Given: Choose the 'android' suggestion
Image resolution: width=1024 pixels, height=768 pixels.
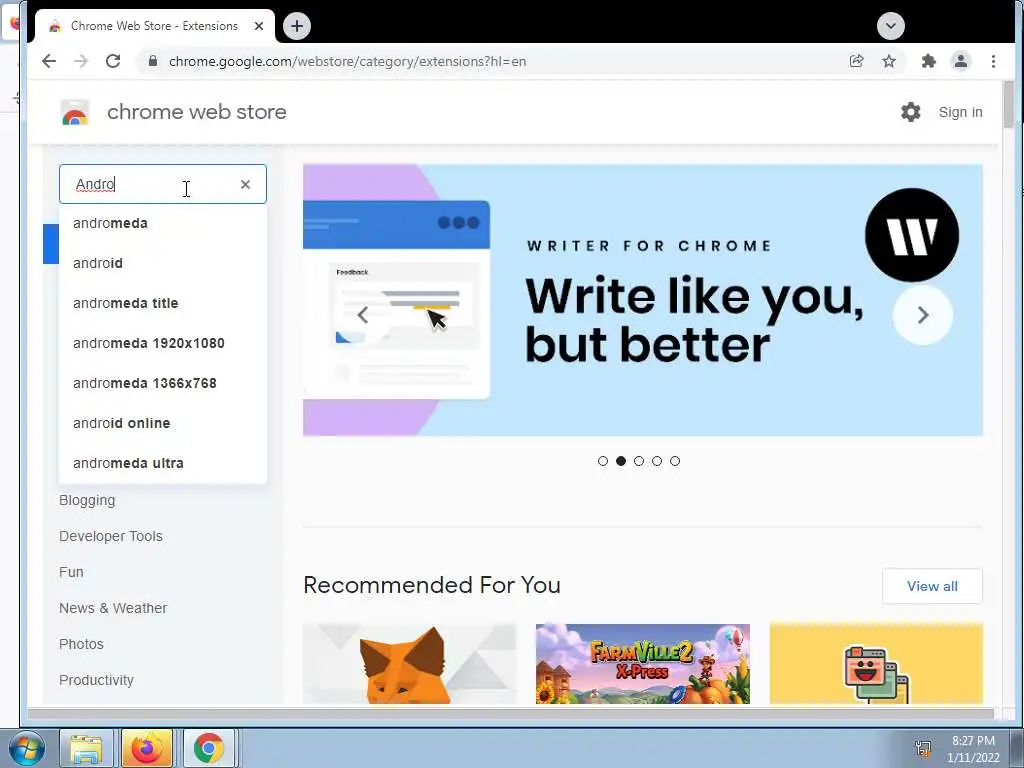Looking at the screenshot, I should coord(163,263).
